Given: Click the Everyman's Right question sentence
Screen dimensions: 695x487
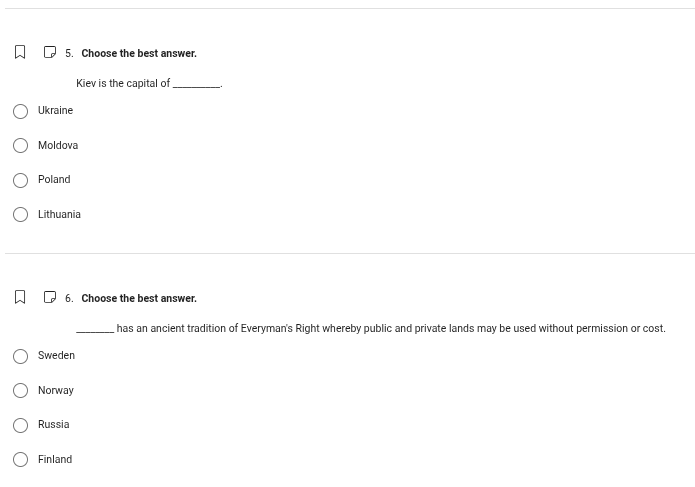Looking at the screenshot, I should pyautogui.click(x=390, y=328).
